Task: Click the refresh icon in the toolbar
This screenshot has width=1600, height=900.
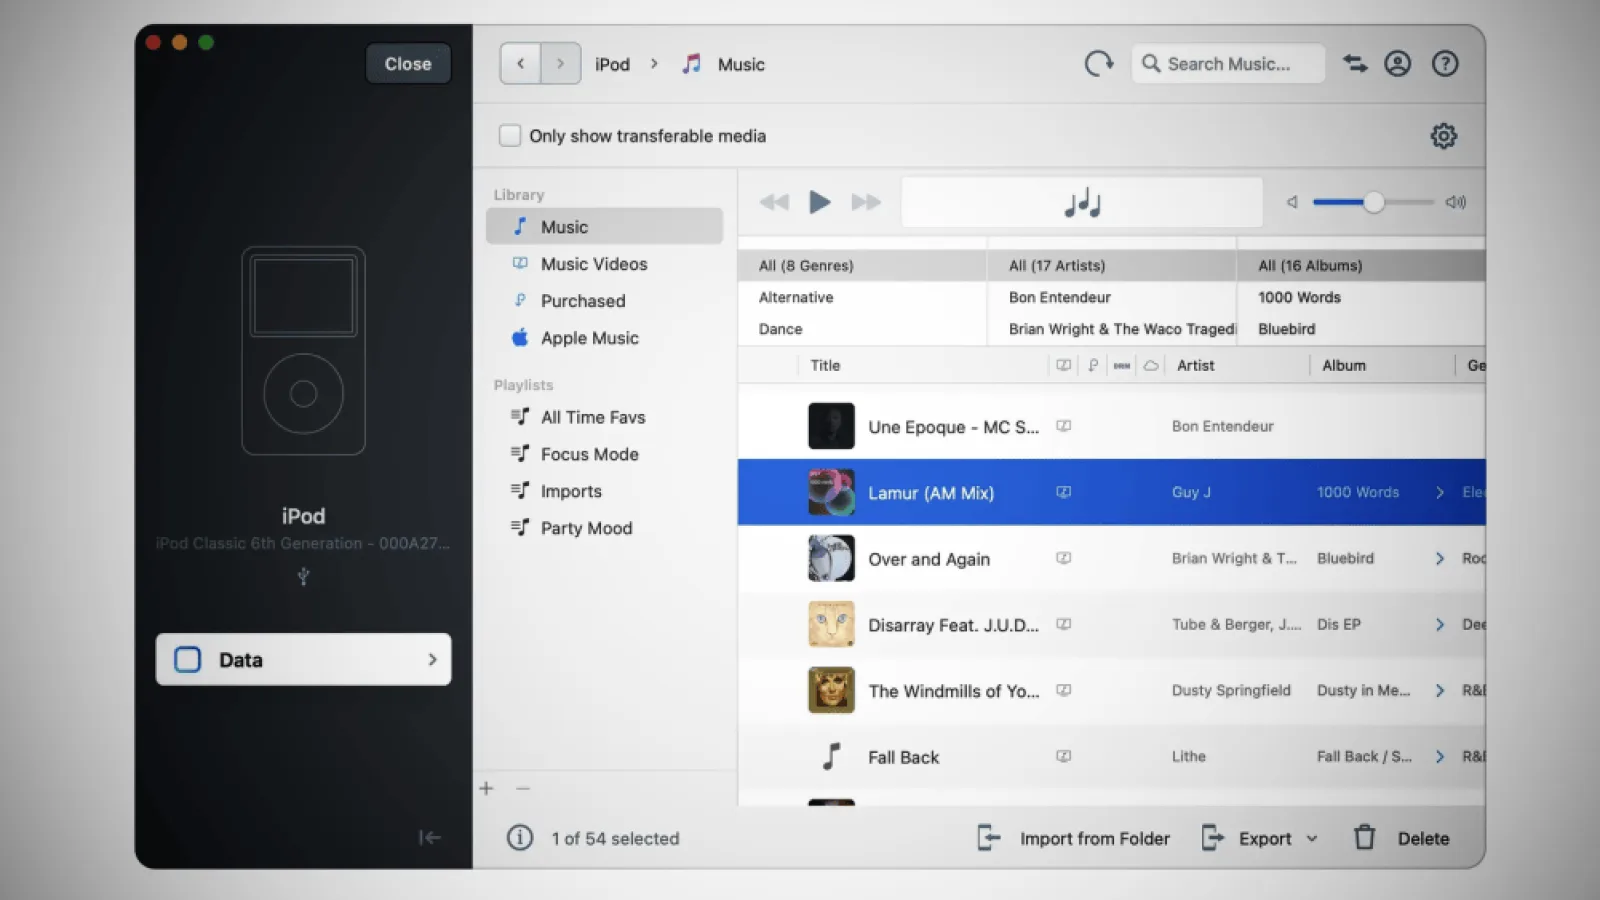Action: 1098,64
